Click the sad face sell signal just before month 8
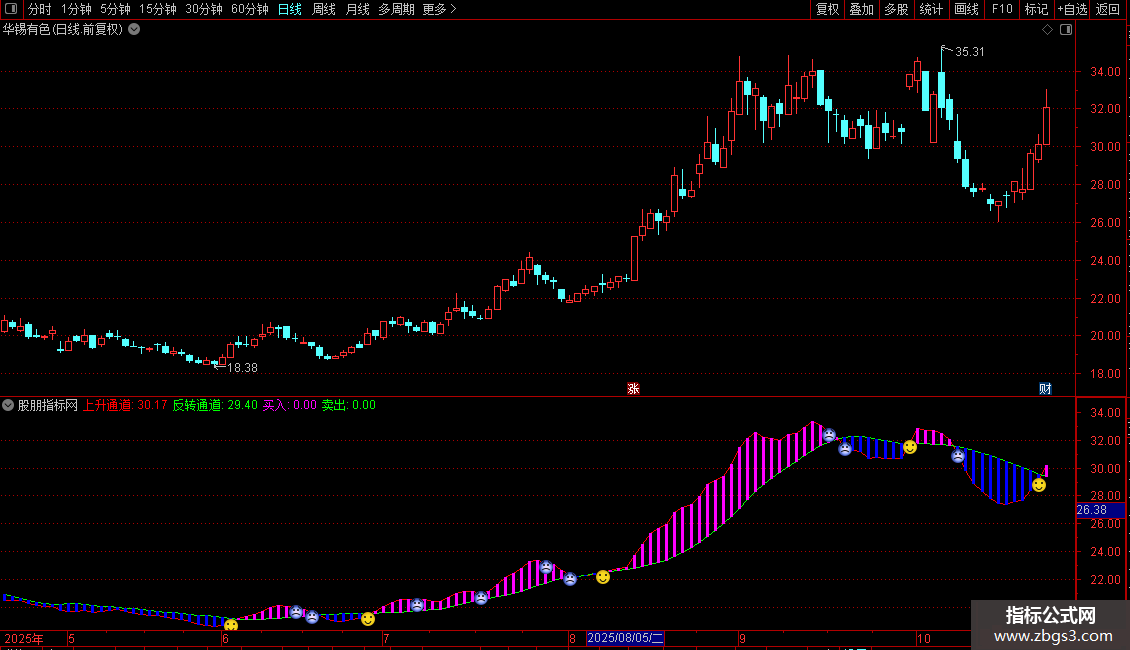1130x650 pixels. tap(570, 579)
